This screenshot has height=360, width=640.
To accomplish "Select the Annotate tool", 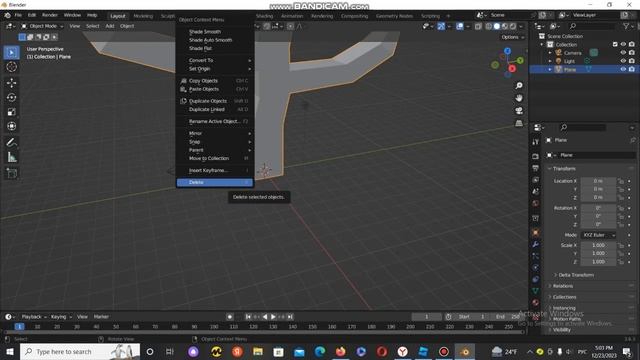I will tap(11, 142).
